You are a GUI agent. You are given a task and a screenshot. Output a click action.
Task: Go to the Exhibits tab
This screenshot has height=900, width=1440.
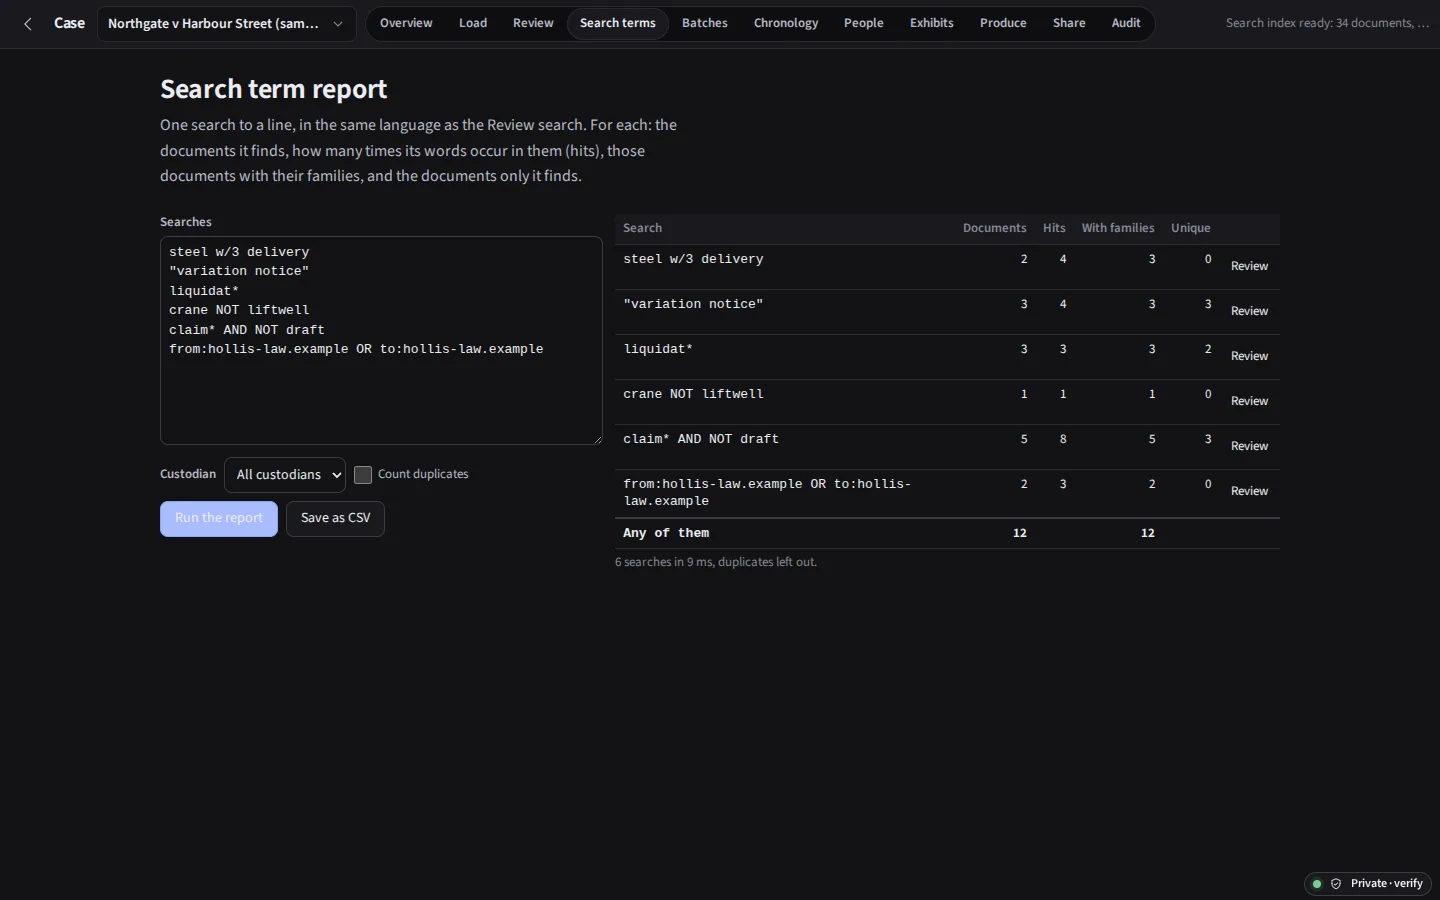932,23
